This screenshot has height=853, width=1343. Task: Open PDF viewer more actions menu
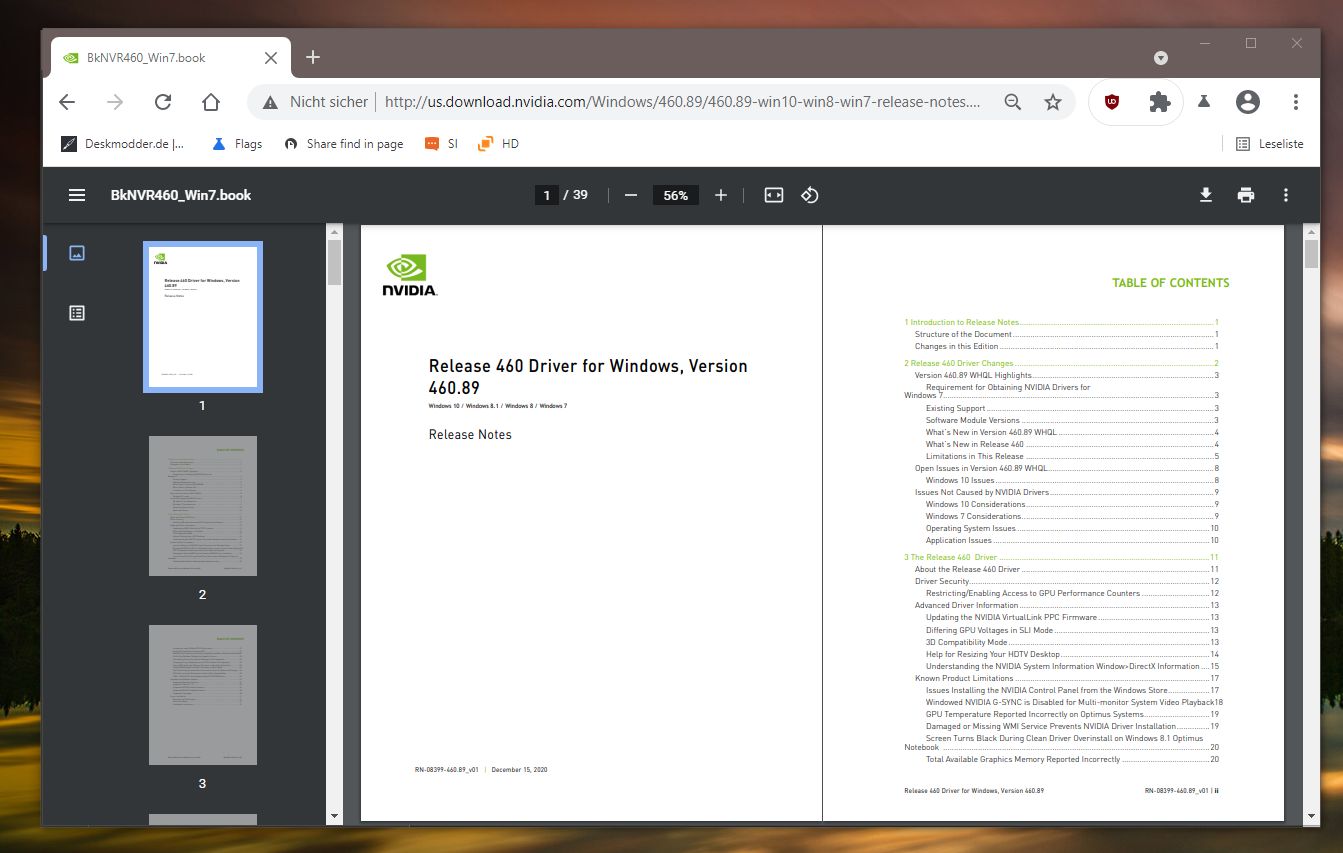[1286, 195]
